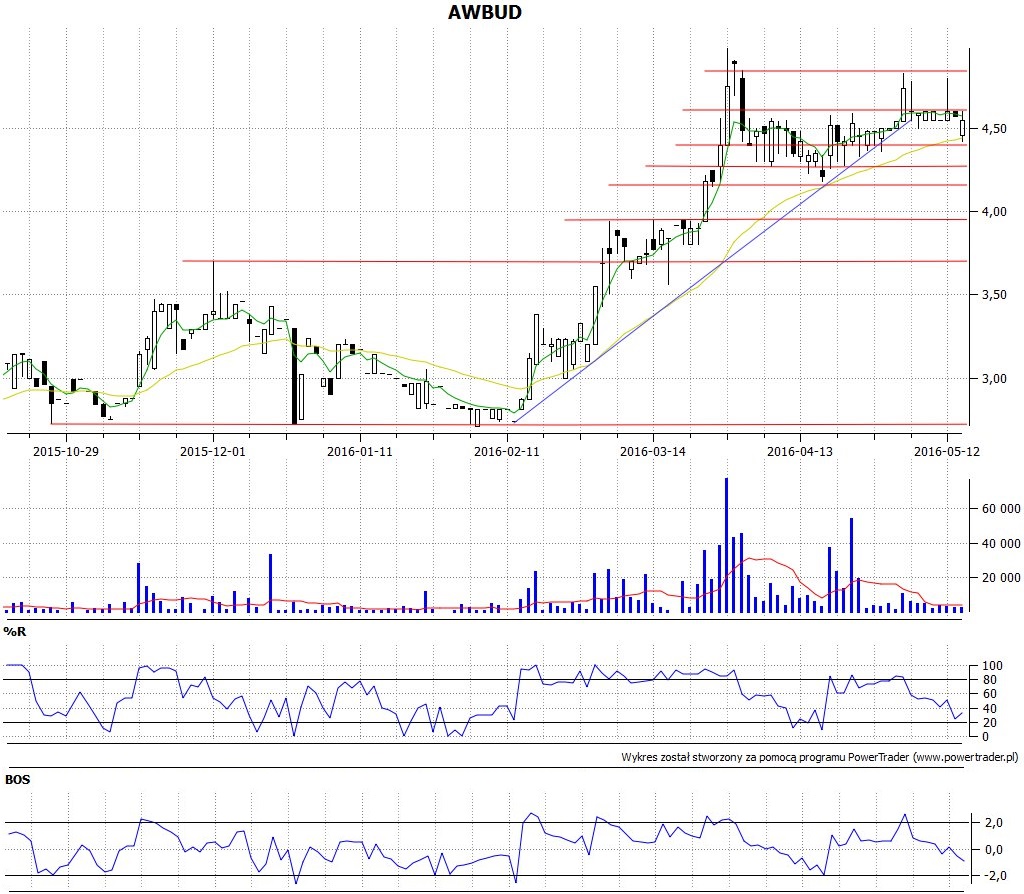Click the PowerTrader credit text
Image resolution: width=1024 pixels, height=894 pixels.
click(x=820, y=757)
